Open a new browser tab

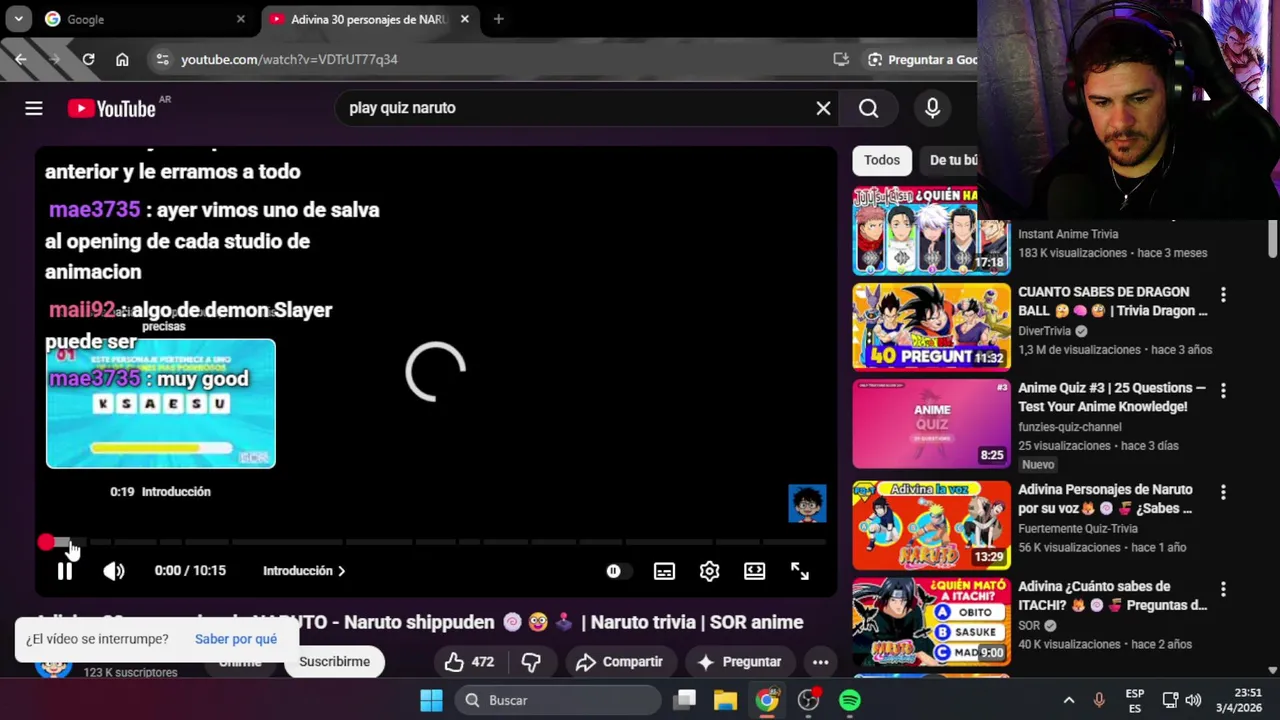click(498, 19)
